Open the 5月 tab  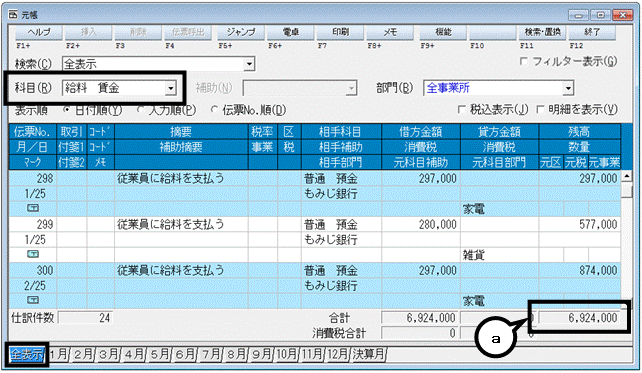(160, 355)
